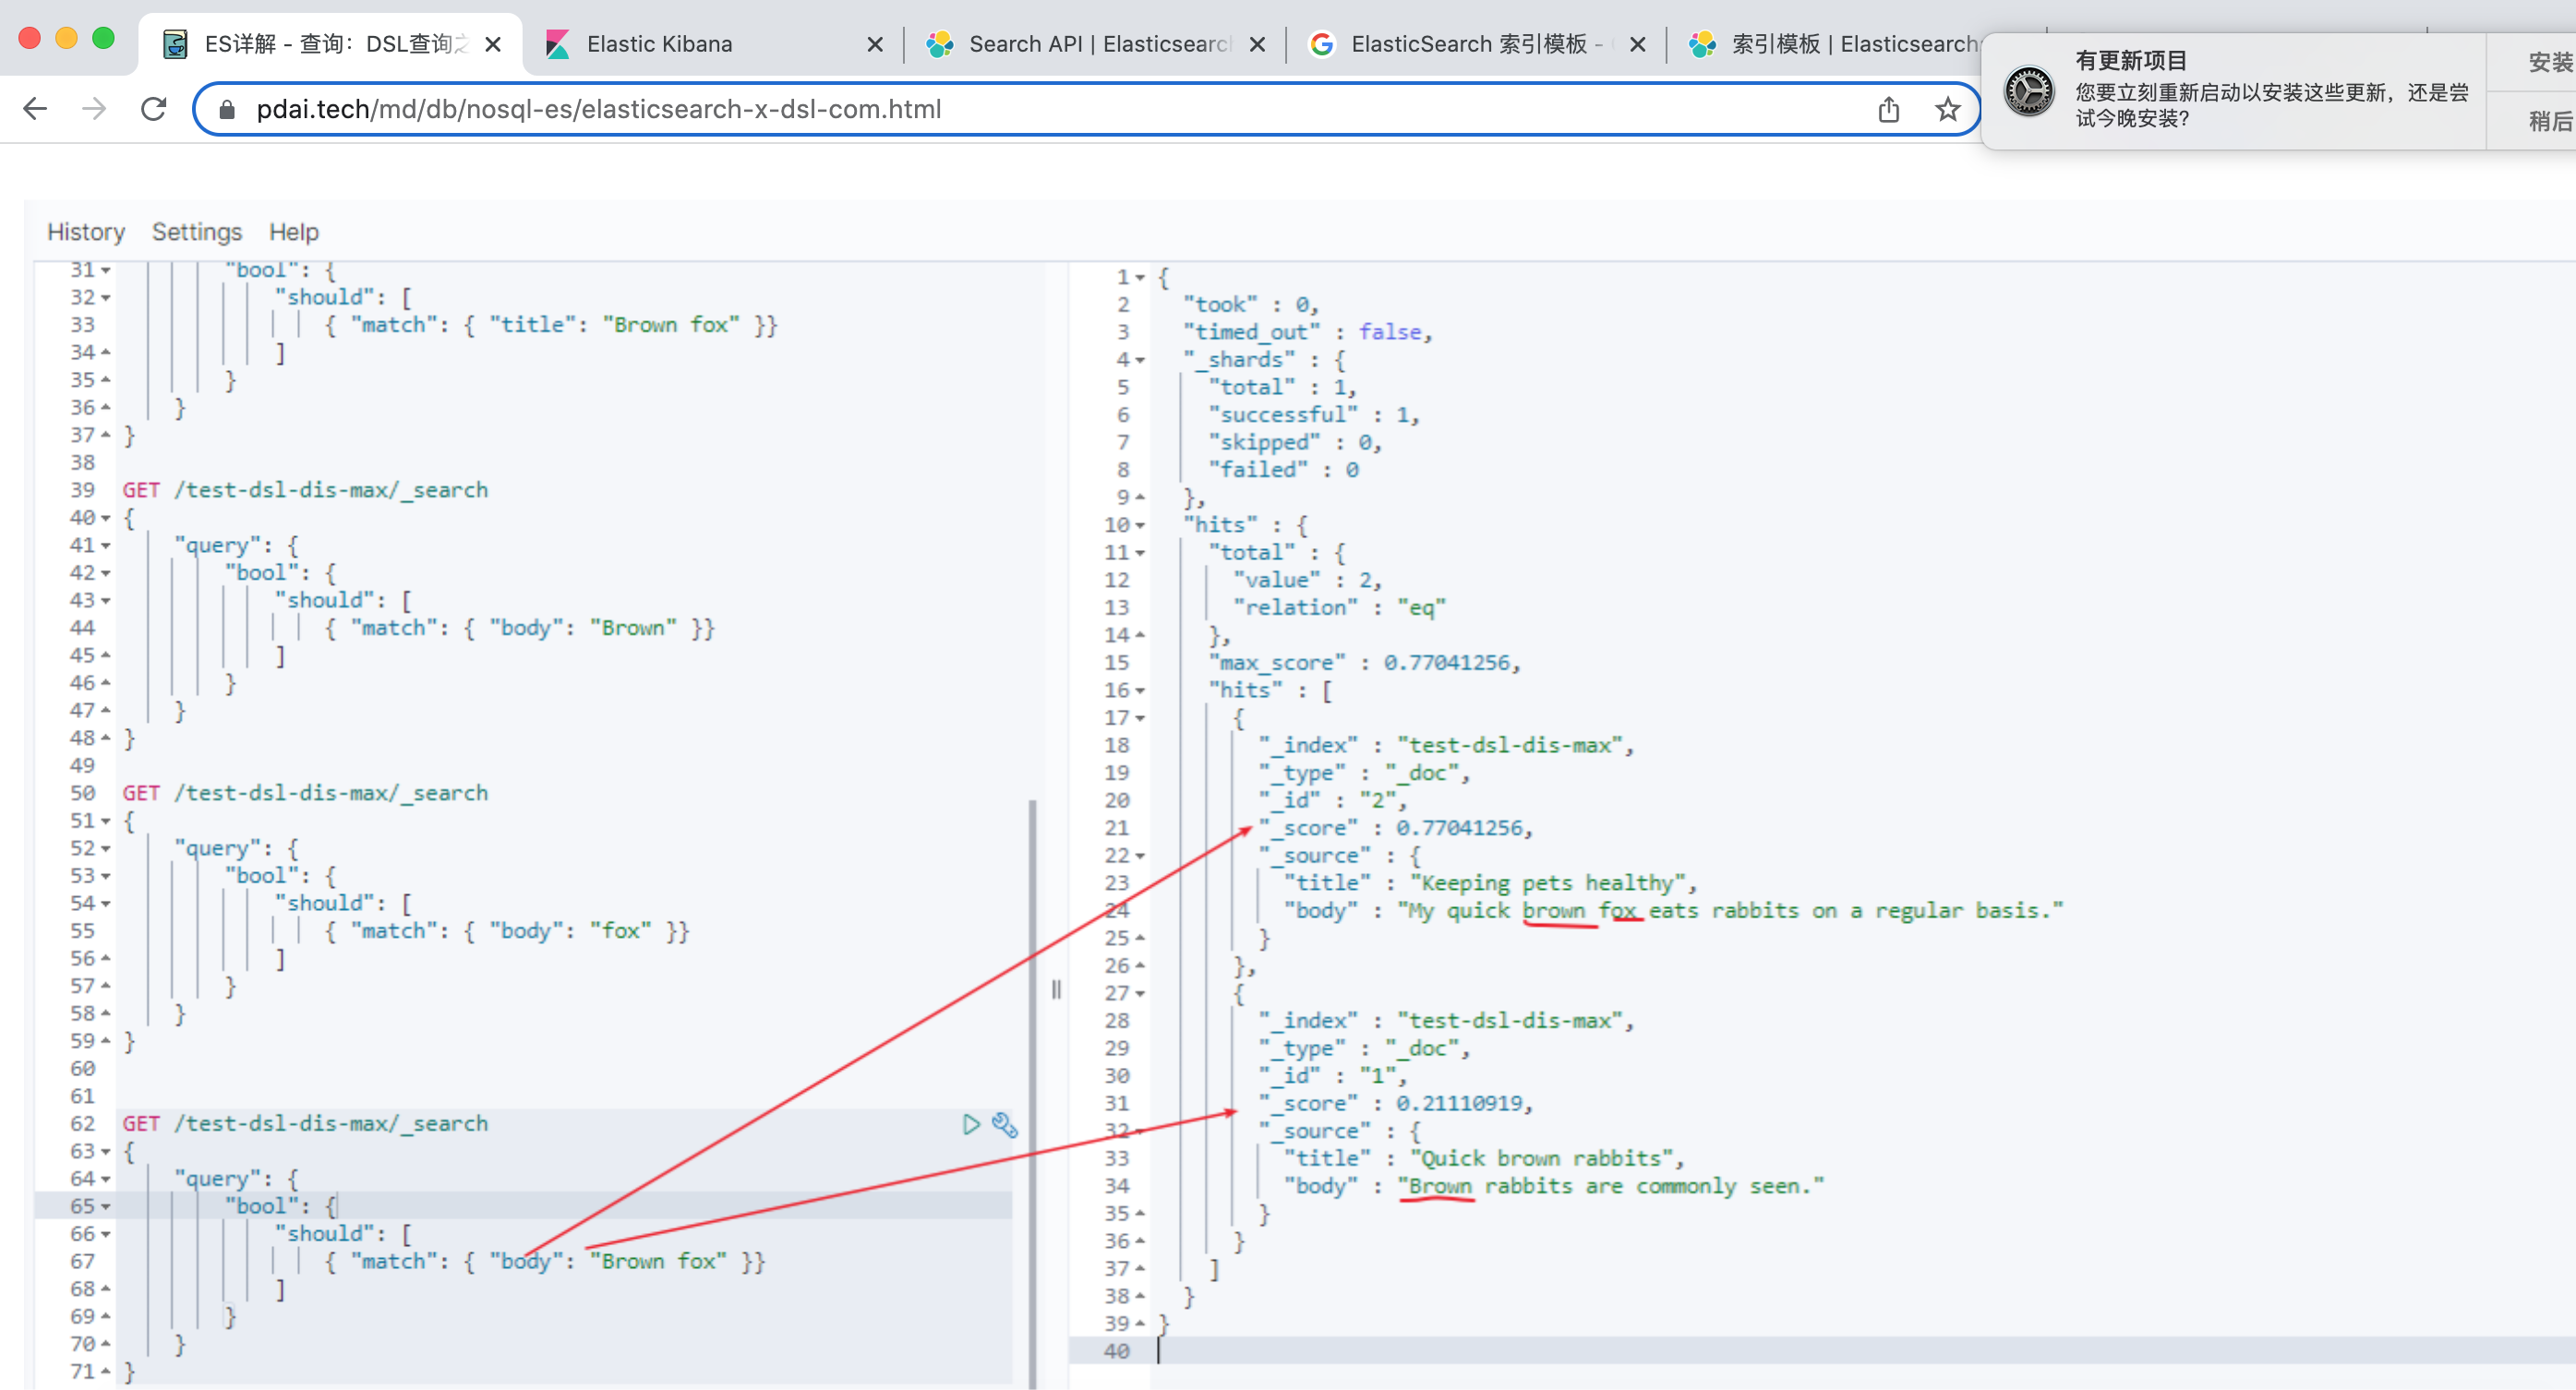Collapse the first hit fold at output line 17
Image resolution: width=2576 pixels, height=1390 pixels.
pos(1140,718)
